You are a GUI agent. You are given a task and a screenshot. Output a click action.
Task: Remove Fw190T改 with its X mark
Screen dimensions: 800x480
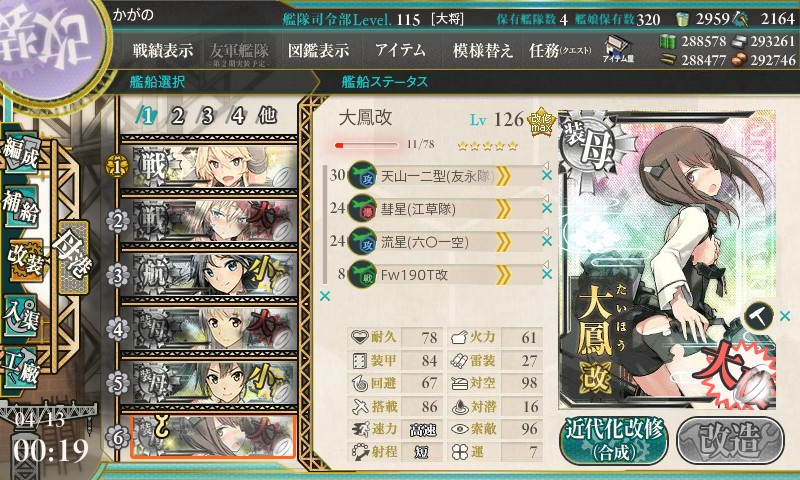tap(547, 274)
